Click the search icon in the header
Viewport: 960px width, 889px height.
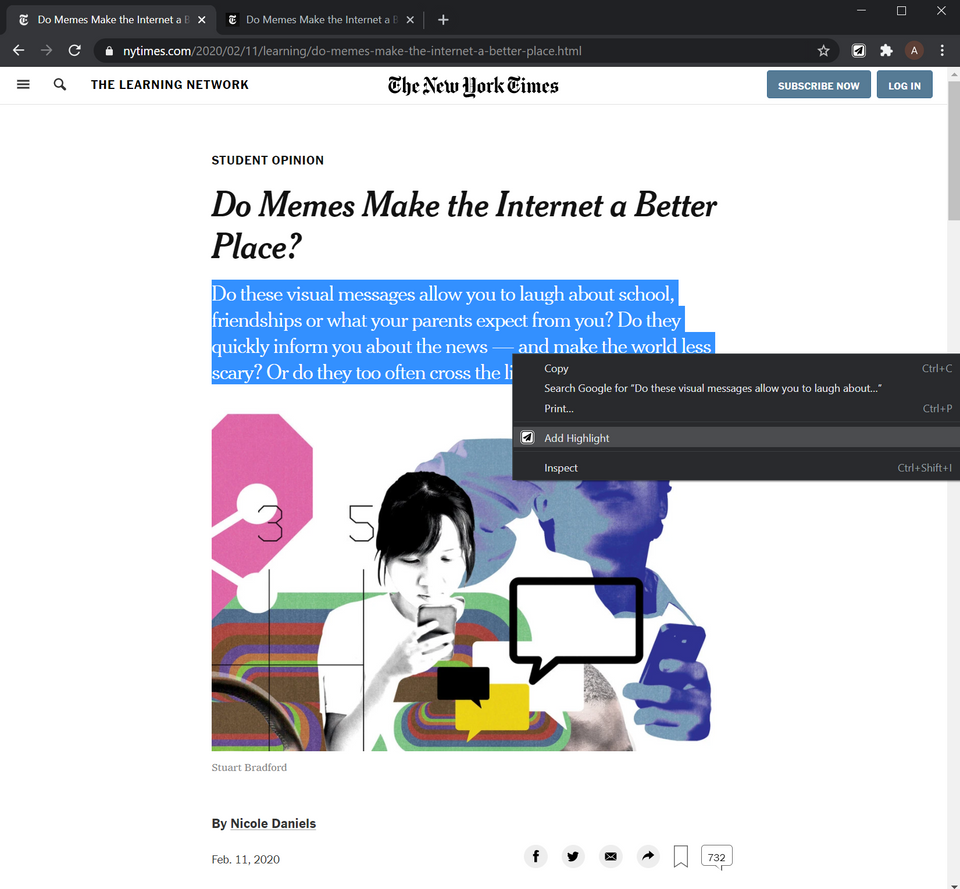point(59,84)
